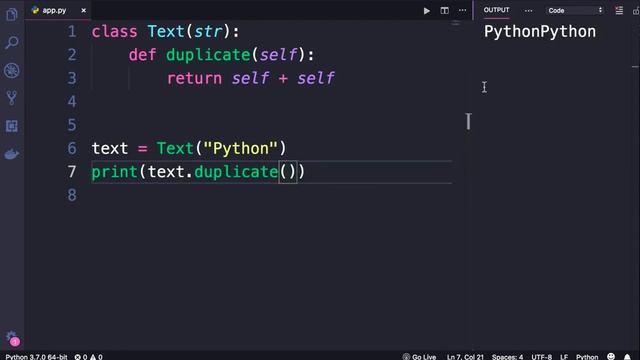
Task: Click the duplicate method name on line 2
Action: [x=208, y=55]
